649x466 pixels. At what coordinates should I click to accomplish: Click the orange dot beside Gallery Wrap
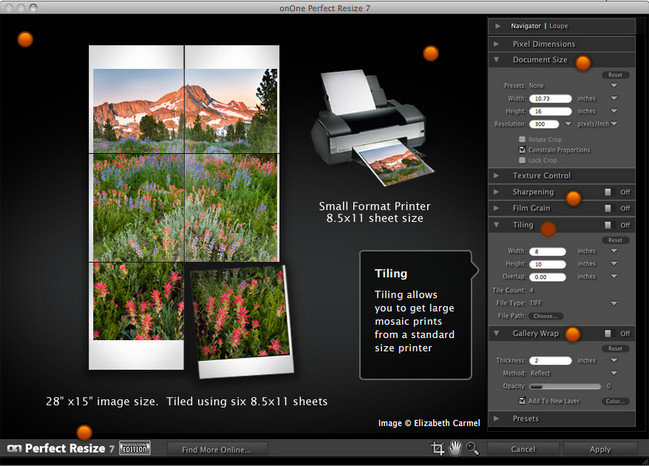coord(573,334)
